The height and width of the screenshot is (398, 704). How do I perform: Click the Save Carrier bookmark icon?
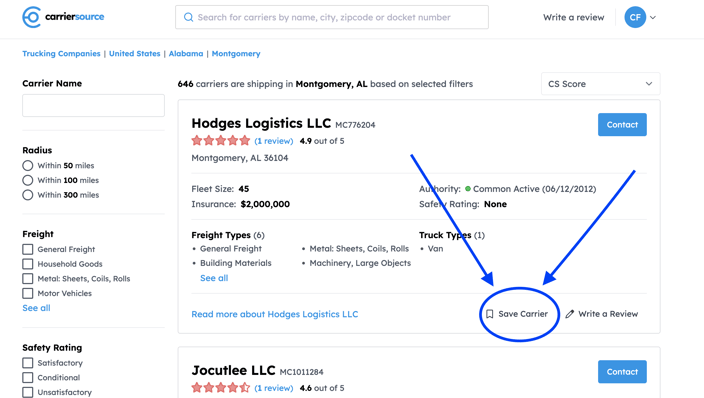(x=490, y=314)
